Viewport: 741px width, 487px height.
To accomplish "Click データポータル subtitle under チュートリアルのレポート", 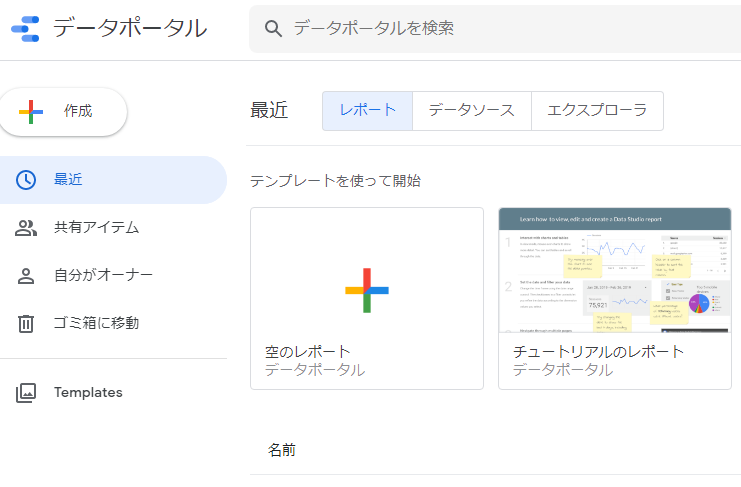I will 563,370.
